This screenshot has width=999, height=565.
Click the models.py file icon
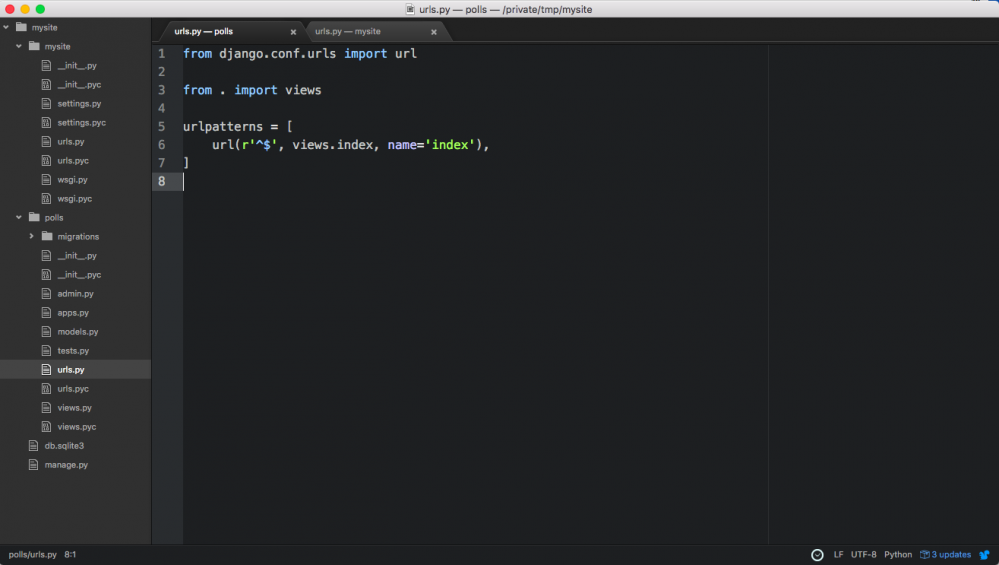point(46,332)
